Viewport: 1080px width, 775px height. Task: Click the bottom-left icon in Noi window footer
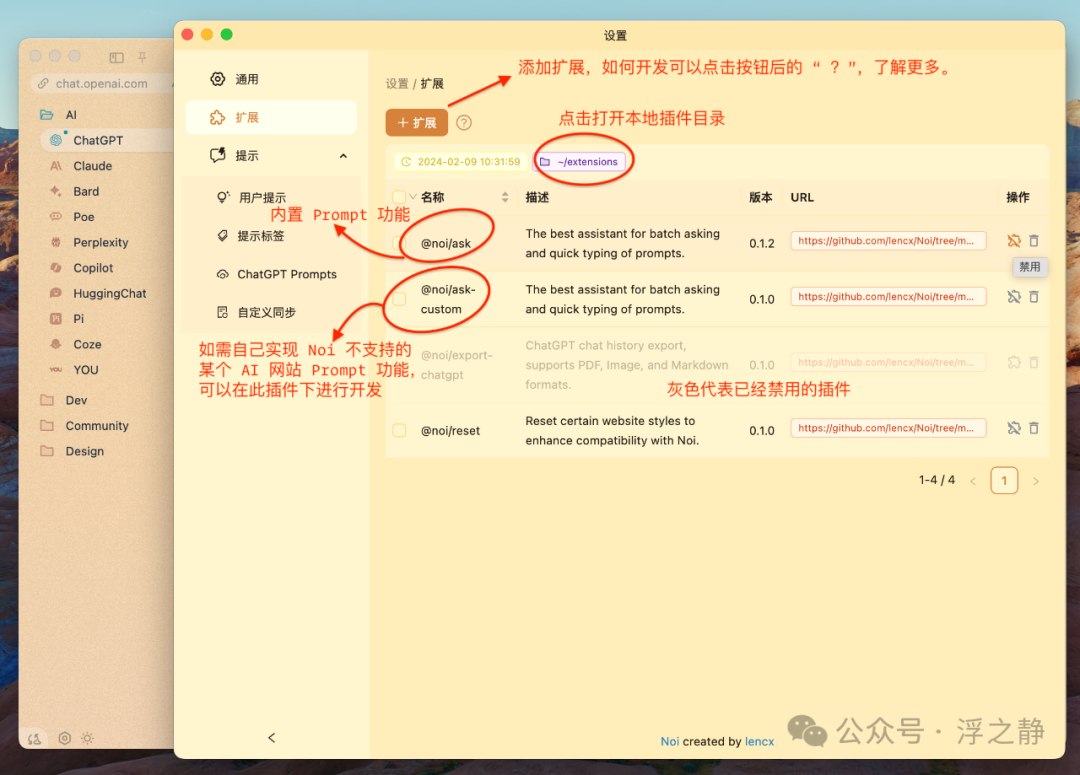click(x=34, y=738)
